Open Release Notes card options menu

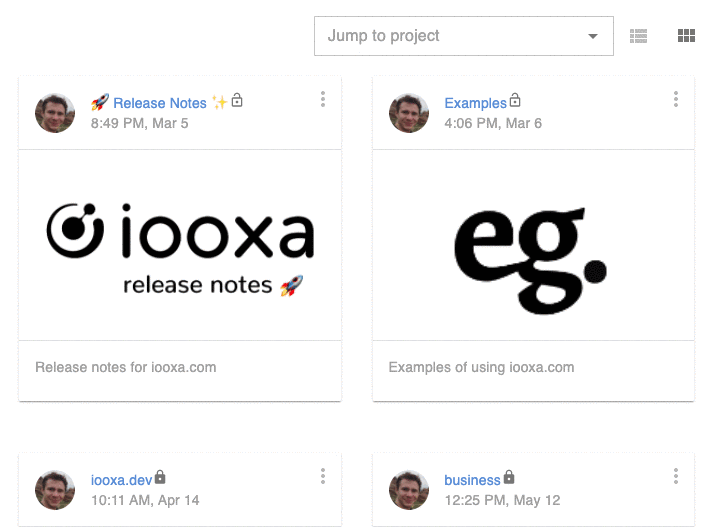click(323, 99)
